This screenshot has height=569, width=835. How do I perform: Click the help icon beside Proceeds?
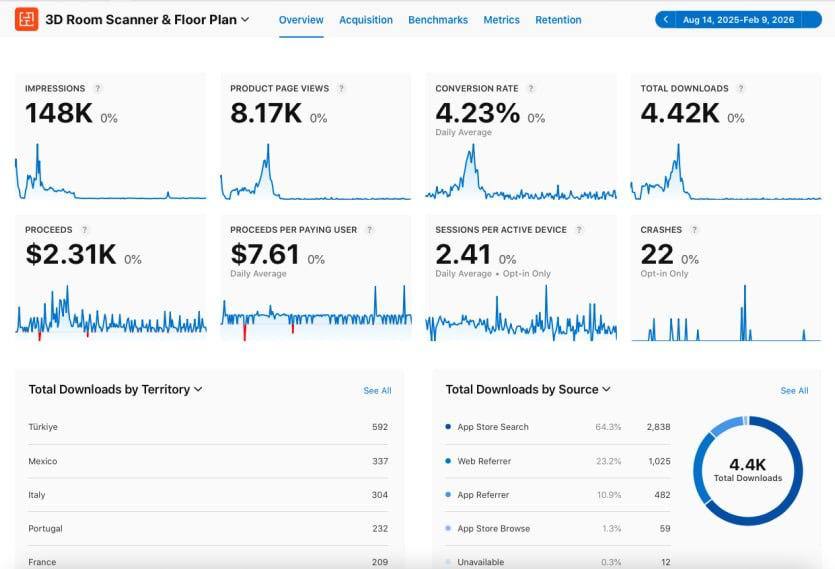pyautogui.click(x=84, y=230)
